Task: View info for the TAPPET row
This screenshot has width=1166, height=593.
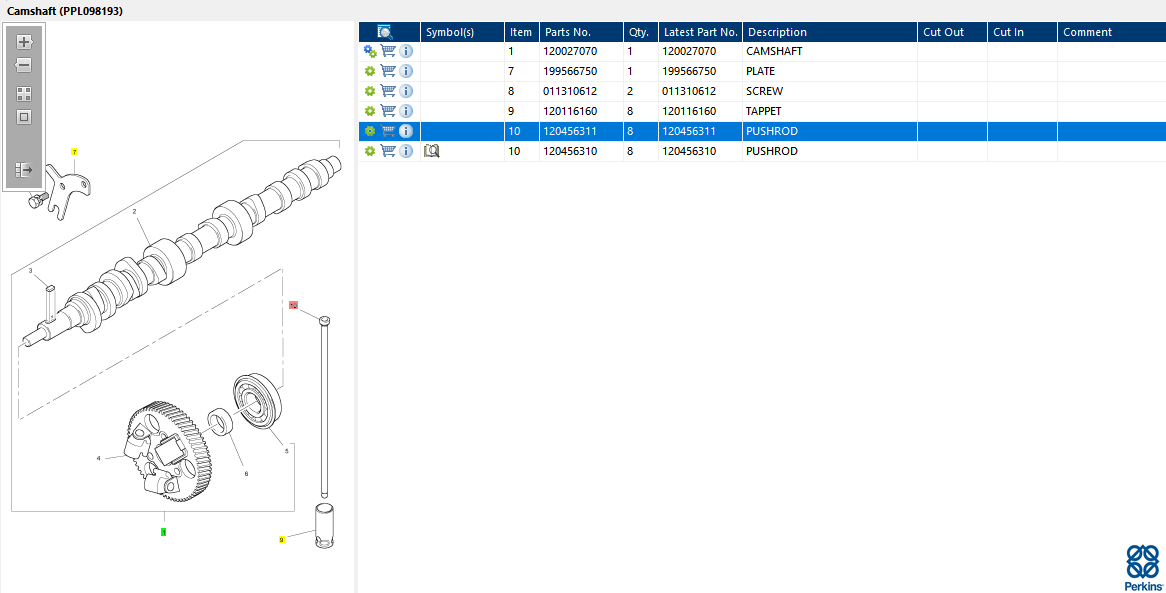Action: click(x=406, y=111)
